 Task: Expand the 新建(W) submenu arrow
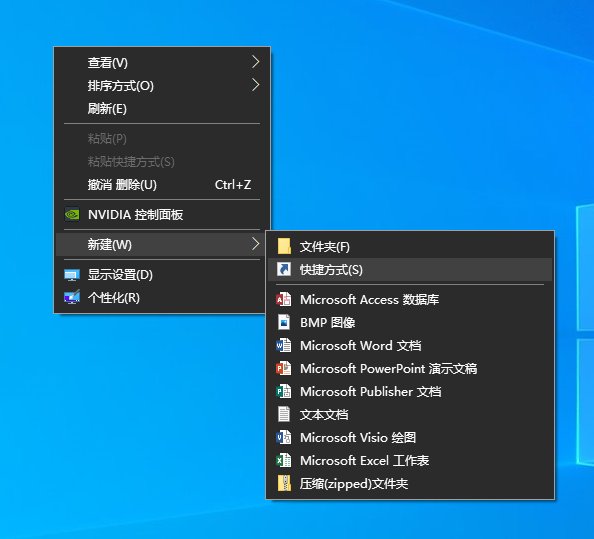[x=256, y=244]
